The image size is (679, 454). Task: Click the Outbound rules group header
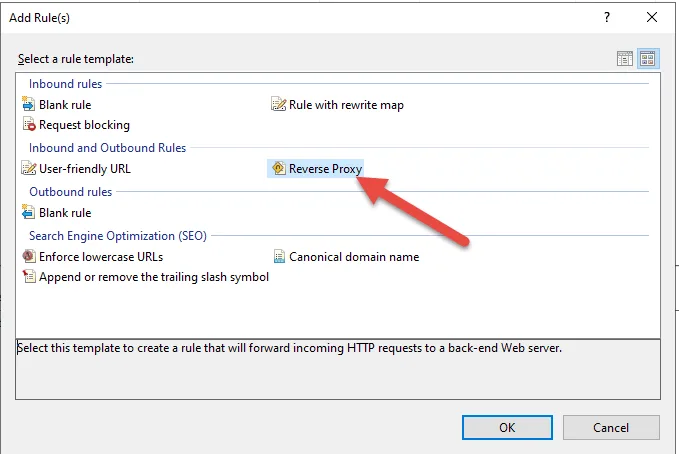tap(70, 191)
